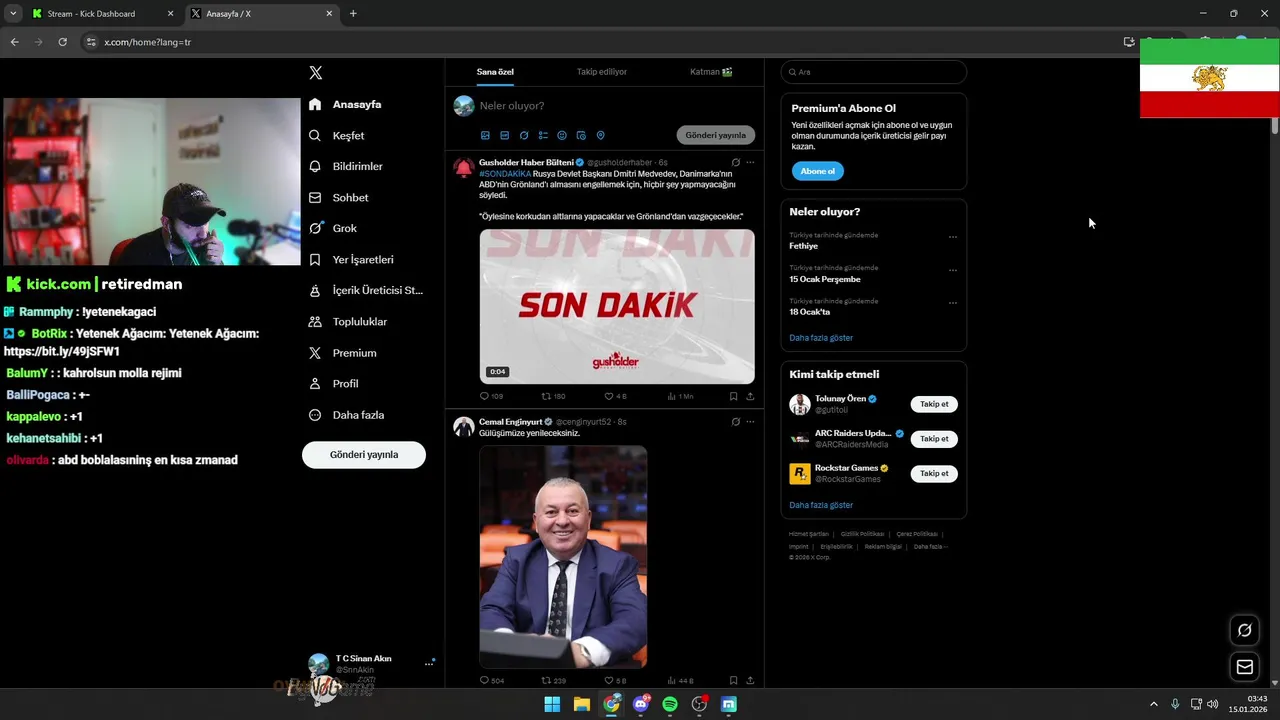
Task: Click Abone ol premium button
Action: (x=817, y=171)
